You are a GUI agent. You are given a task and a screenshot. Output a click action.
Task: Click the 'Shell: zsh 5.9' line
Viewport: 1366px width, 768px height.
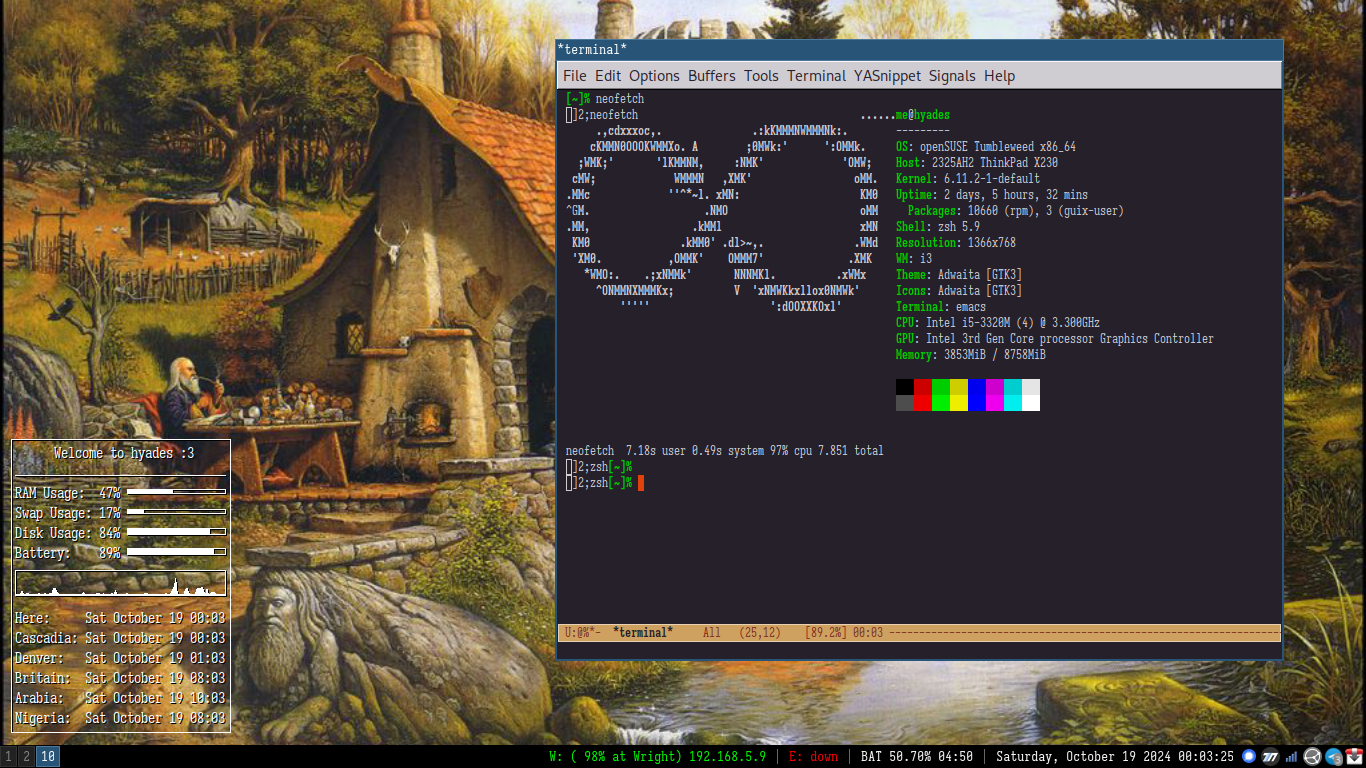point(938,227)
